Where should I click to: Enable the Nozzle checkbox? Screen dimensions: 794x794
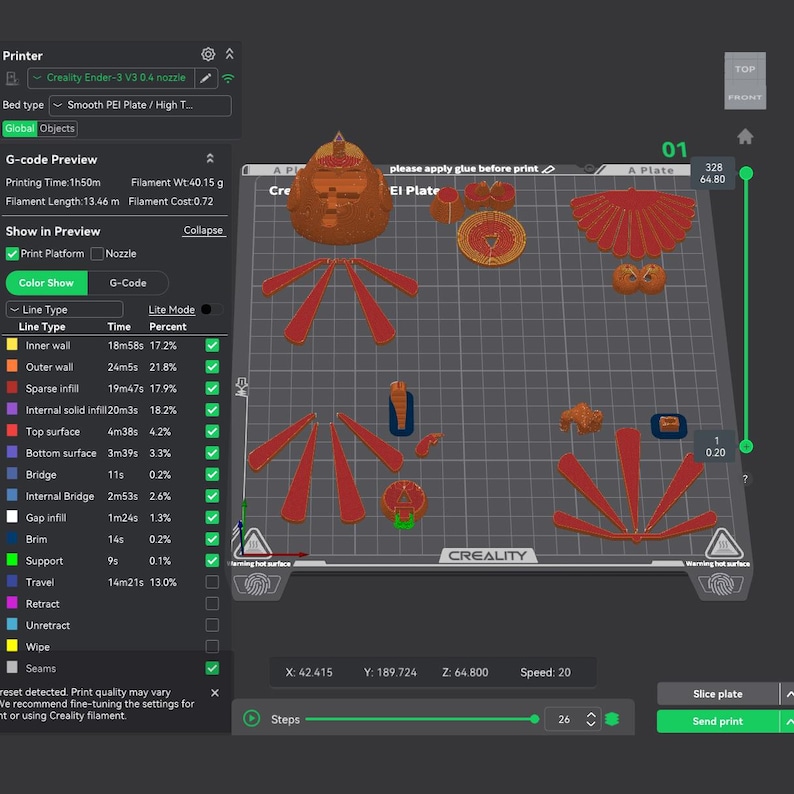(97, 254)
